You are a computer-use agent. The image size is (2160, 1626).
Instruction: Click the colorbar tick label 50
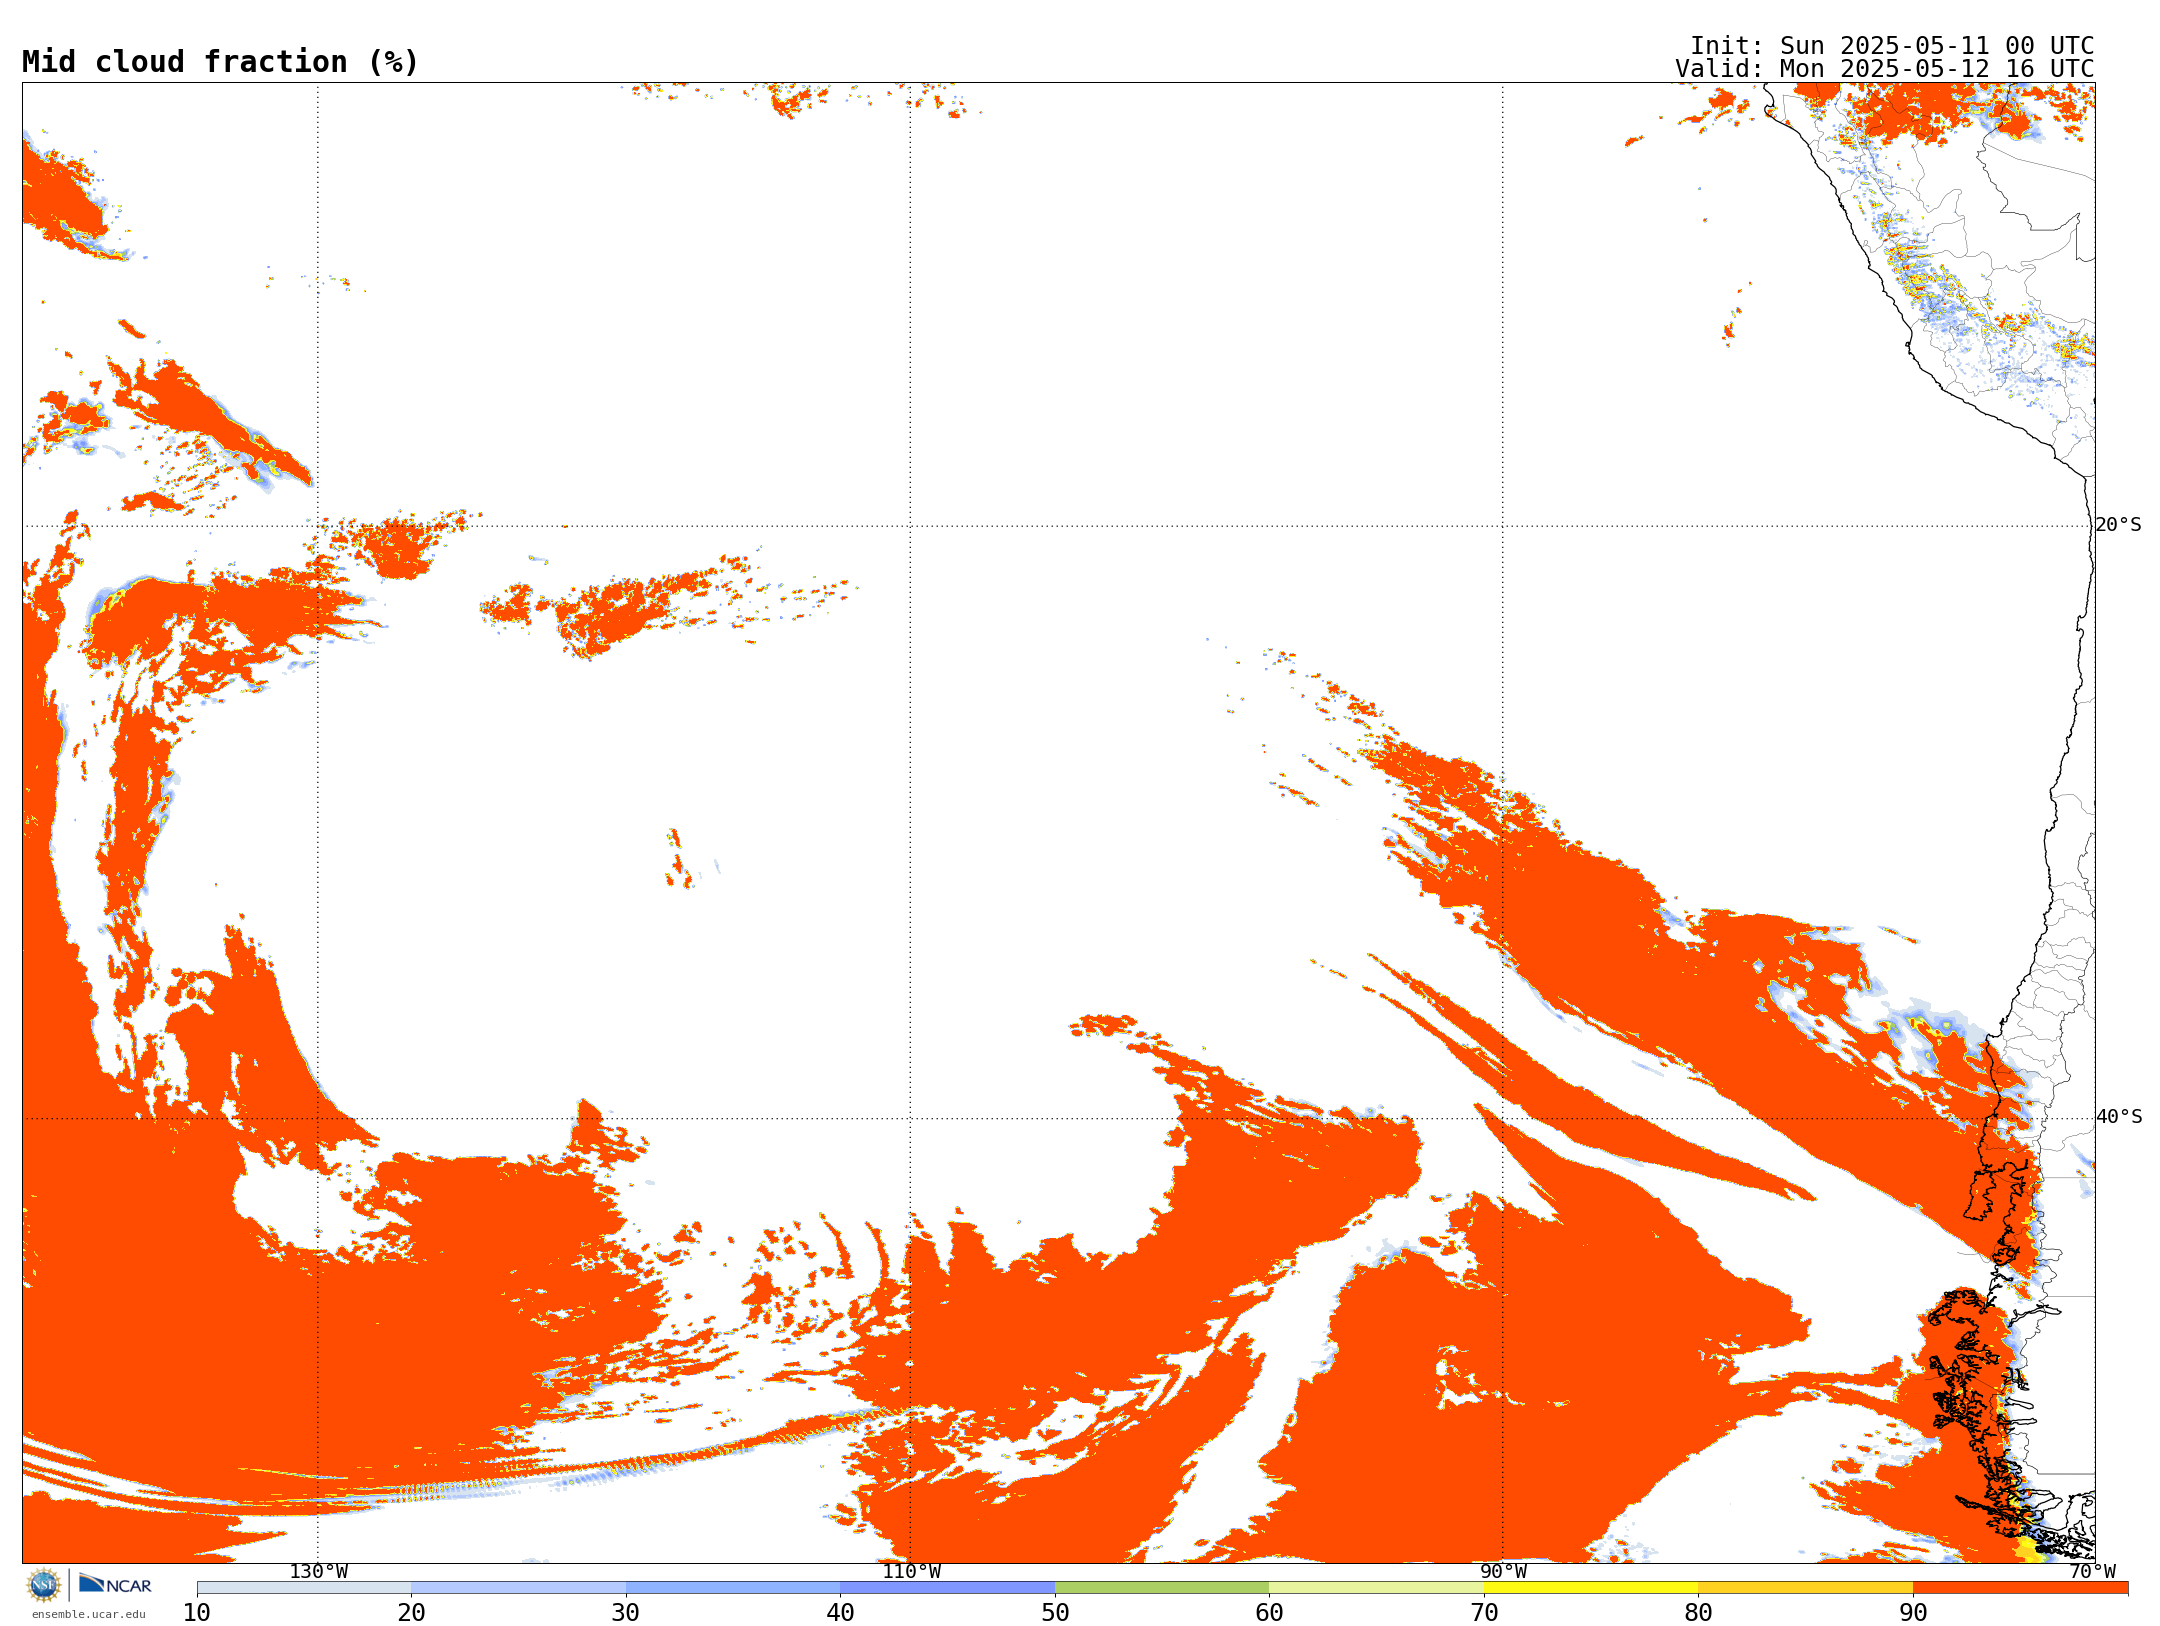[x=1055, y=1612]
